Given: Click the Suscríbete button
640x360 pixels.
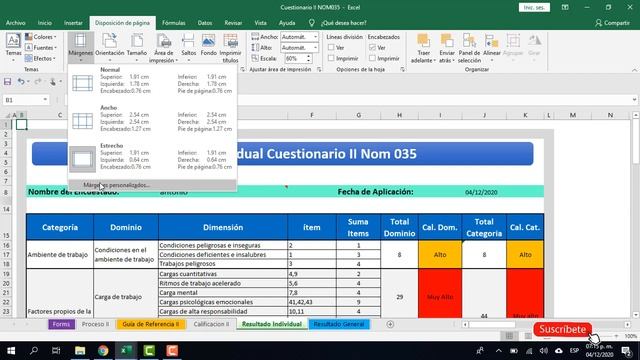Looking at the screenshot, I should click(x=562, y=329).
